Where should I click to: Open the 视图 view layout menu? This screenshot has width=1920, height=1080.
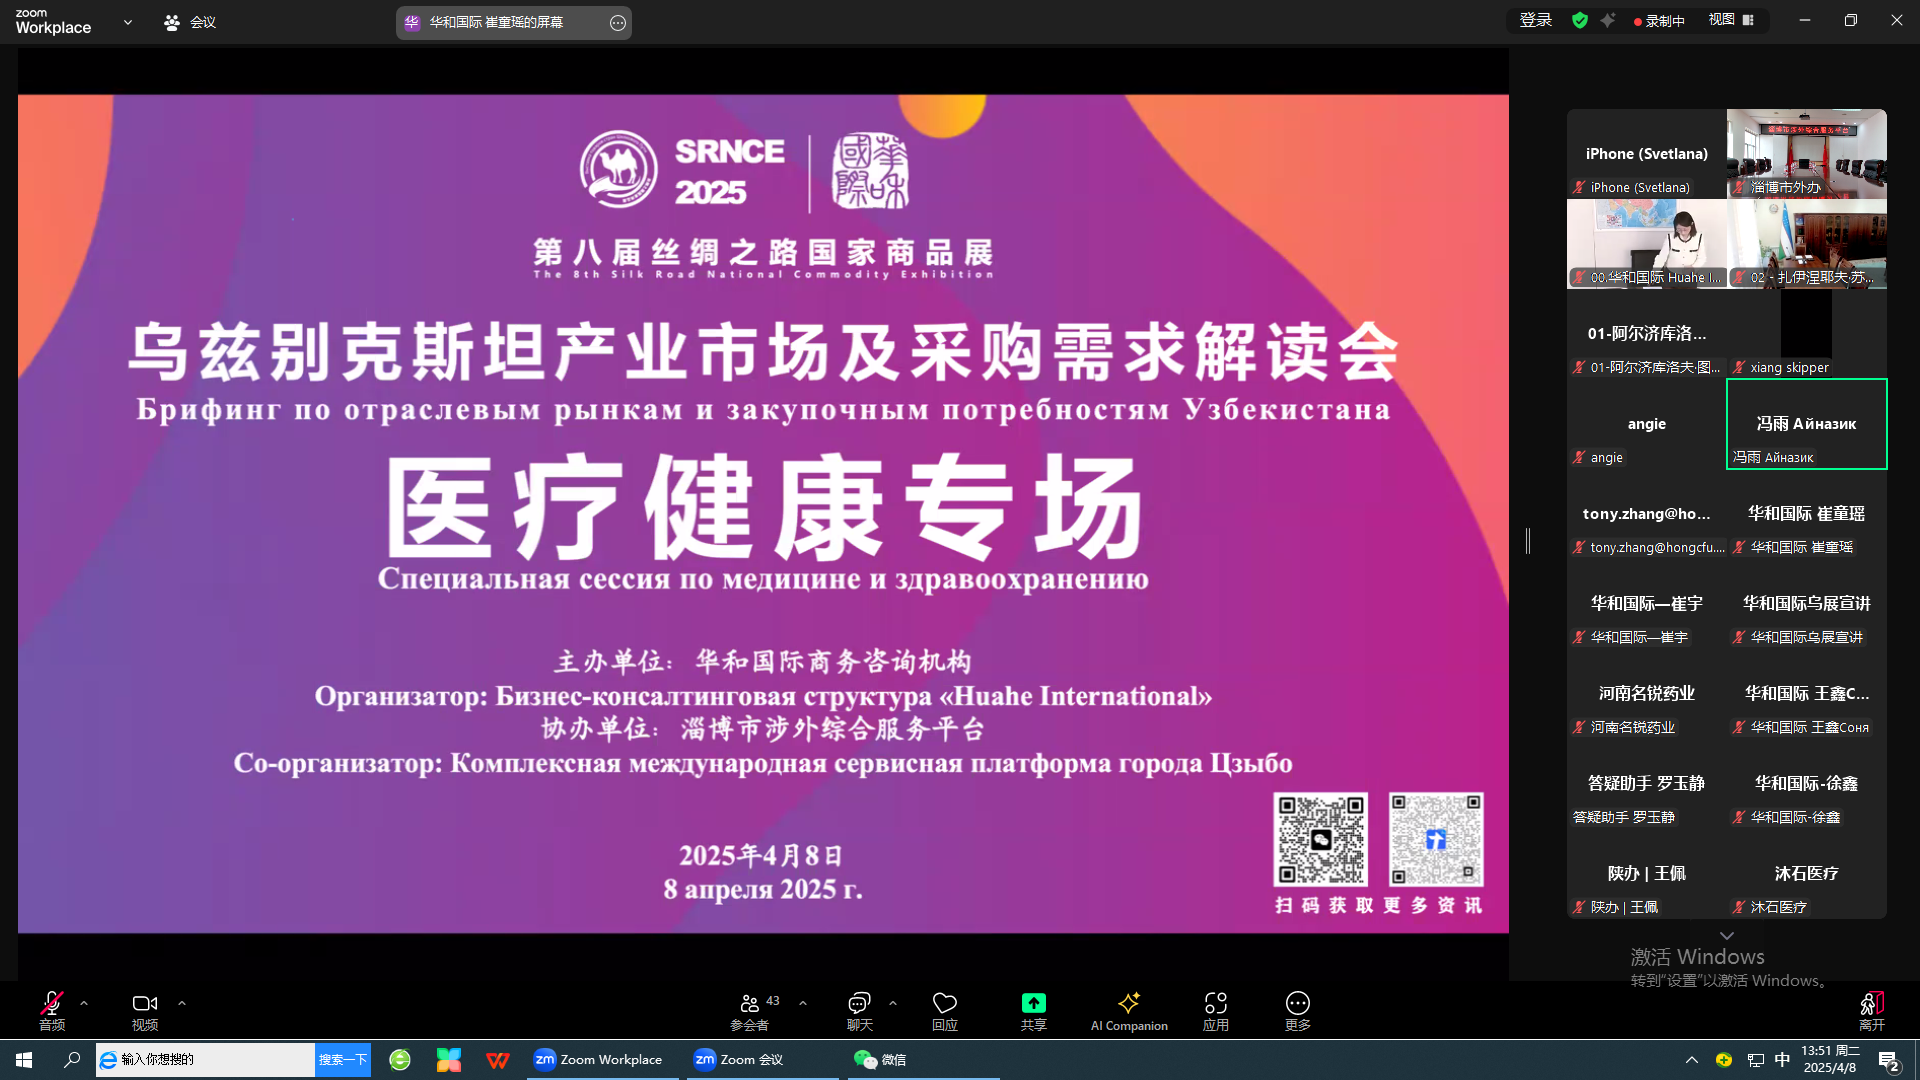click(1731, 20)
